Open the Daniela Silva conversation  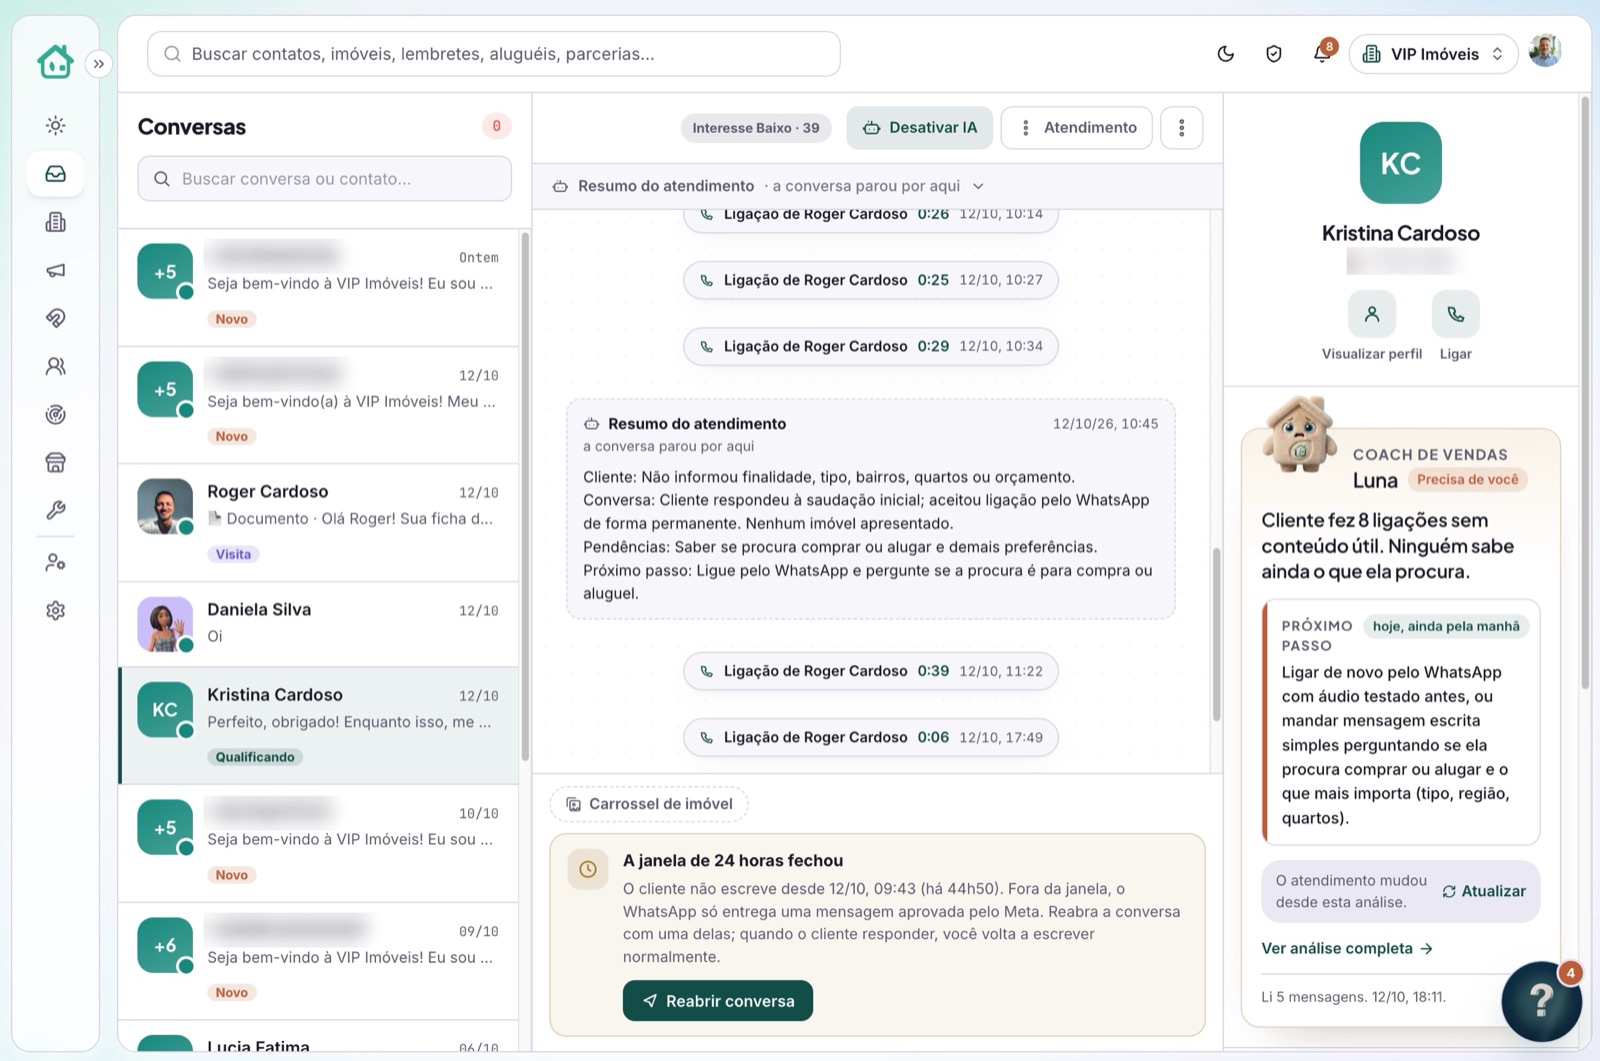tap(319, 624)
